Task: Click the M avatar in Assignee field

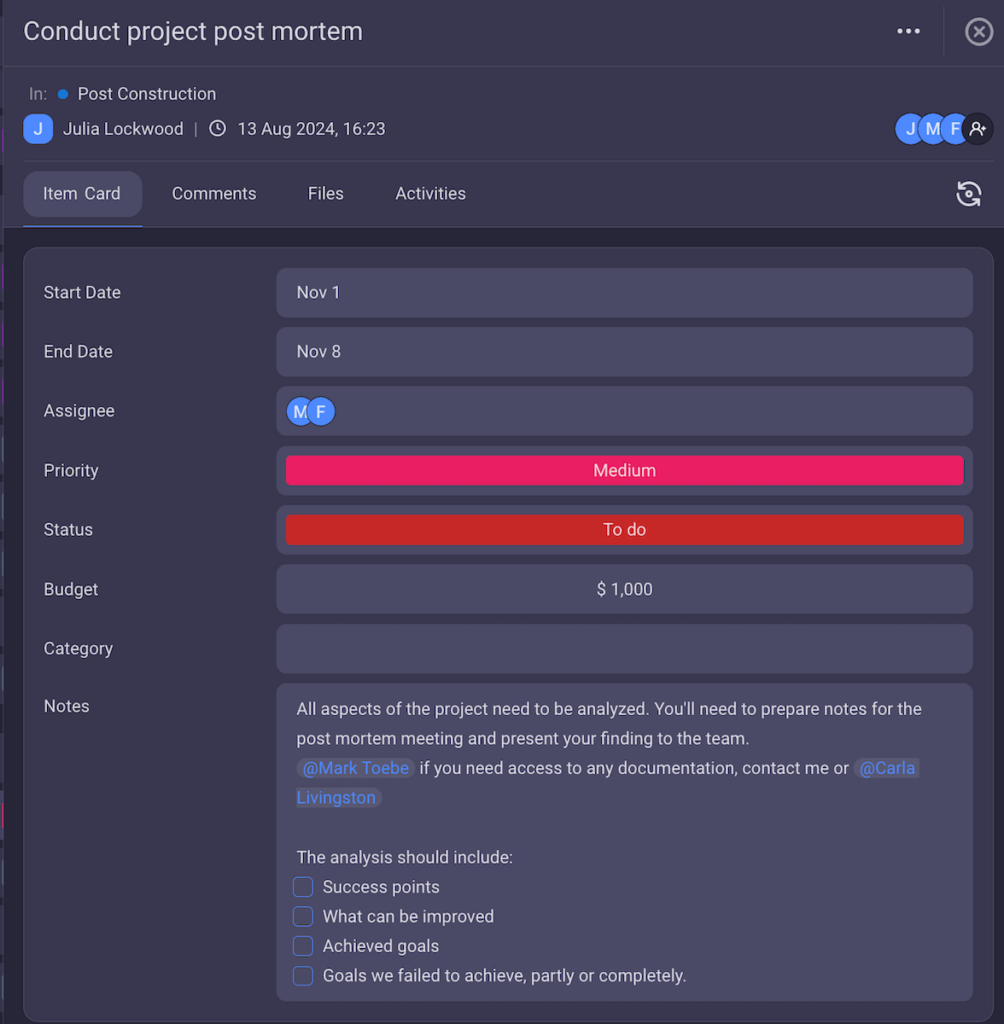Action: 298,412
